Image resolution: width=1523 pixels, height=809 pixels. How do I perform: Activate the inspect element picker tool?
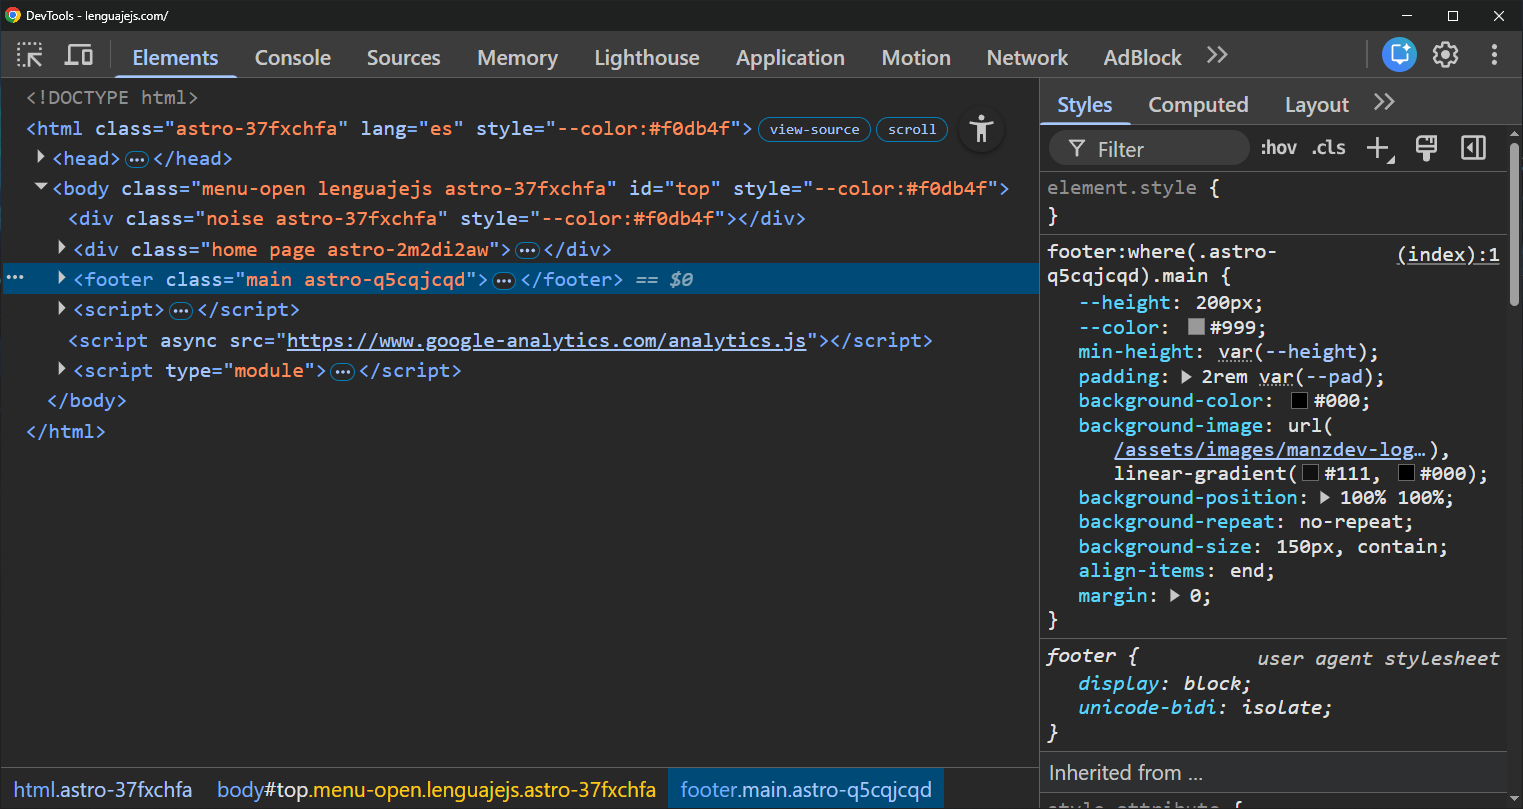[x=30, y=55]
